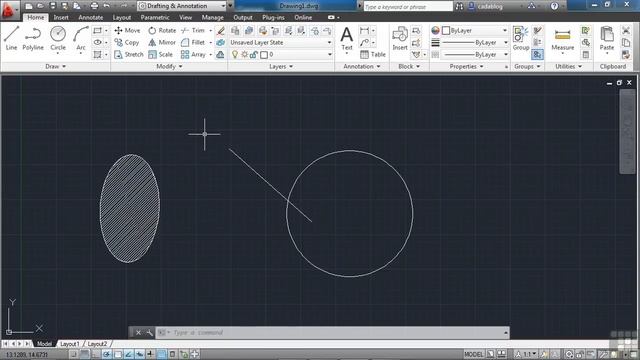The width and height of the screenshot is (640, 360).
Task: Select the Polyline tool
Action: coord(33,38)
